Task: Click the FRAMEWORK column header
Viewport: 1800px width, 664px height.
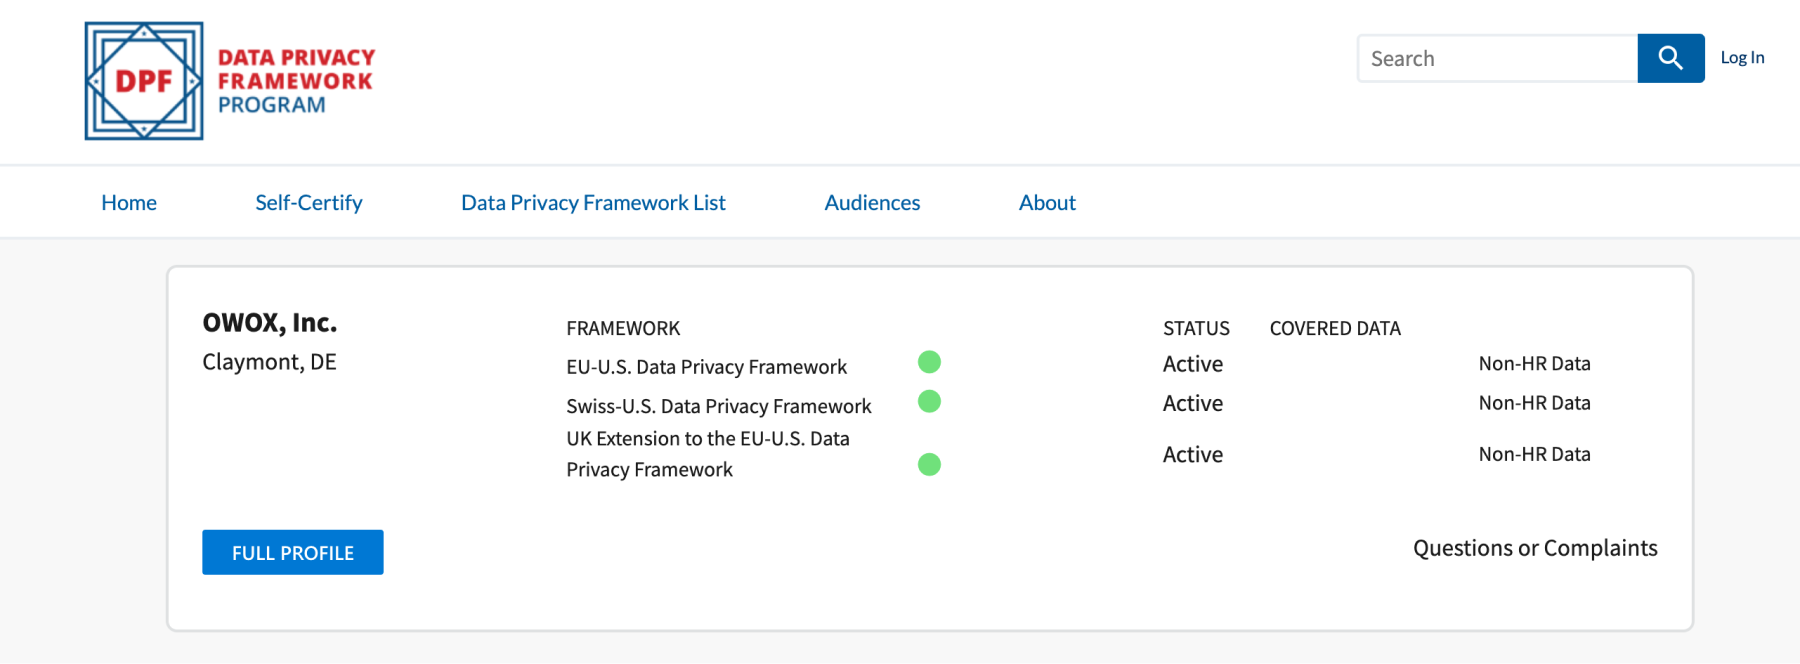Action: [x=623, y=328]
